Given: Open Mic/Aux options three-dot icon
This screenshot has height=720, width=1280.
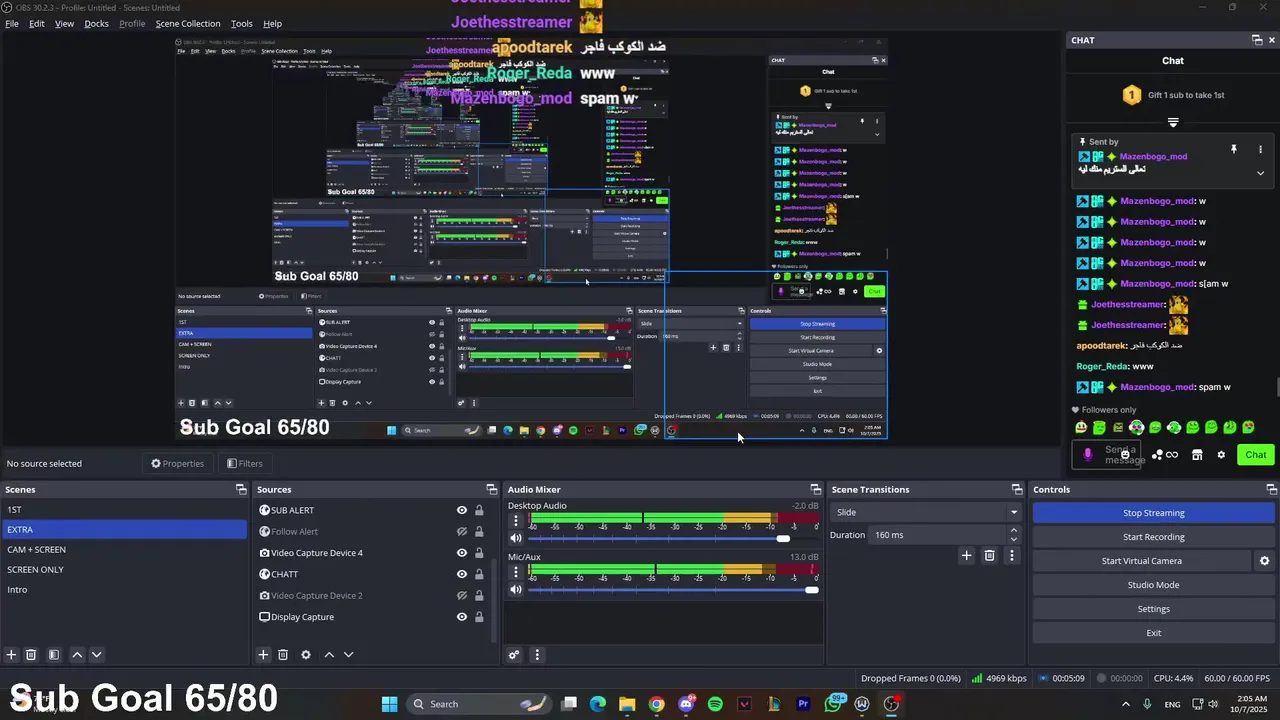Looking at the screenshot, I should [516, 572].
